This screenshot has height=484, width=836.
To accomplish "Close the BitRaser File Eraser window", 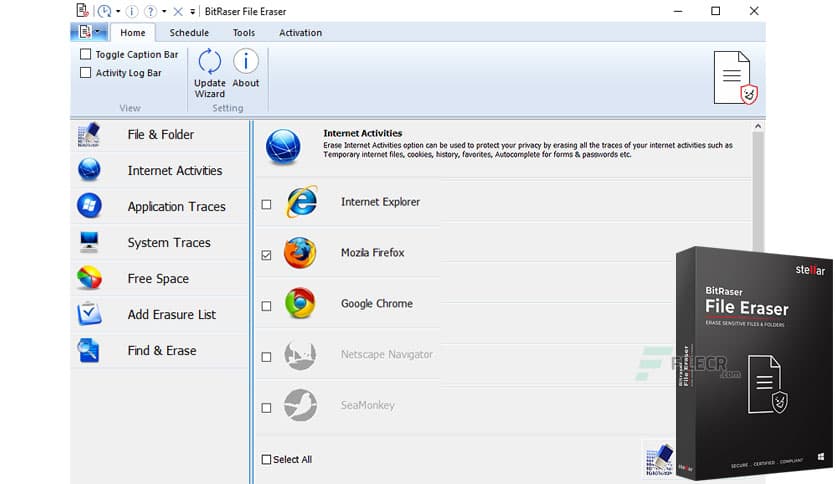I will coord(753,11).
